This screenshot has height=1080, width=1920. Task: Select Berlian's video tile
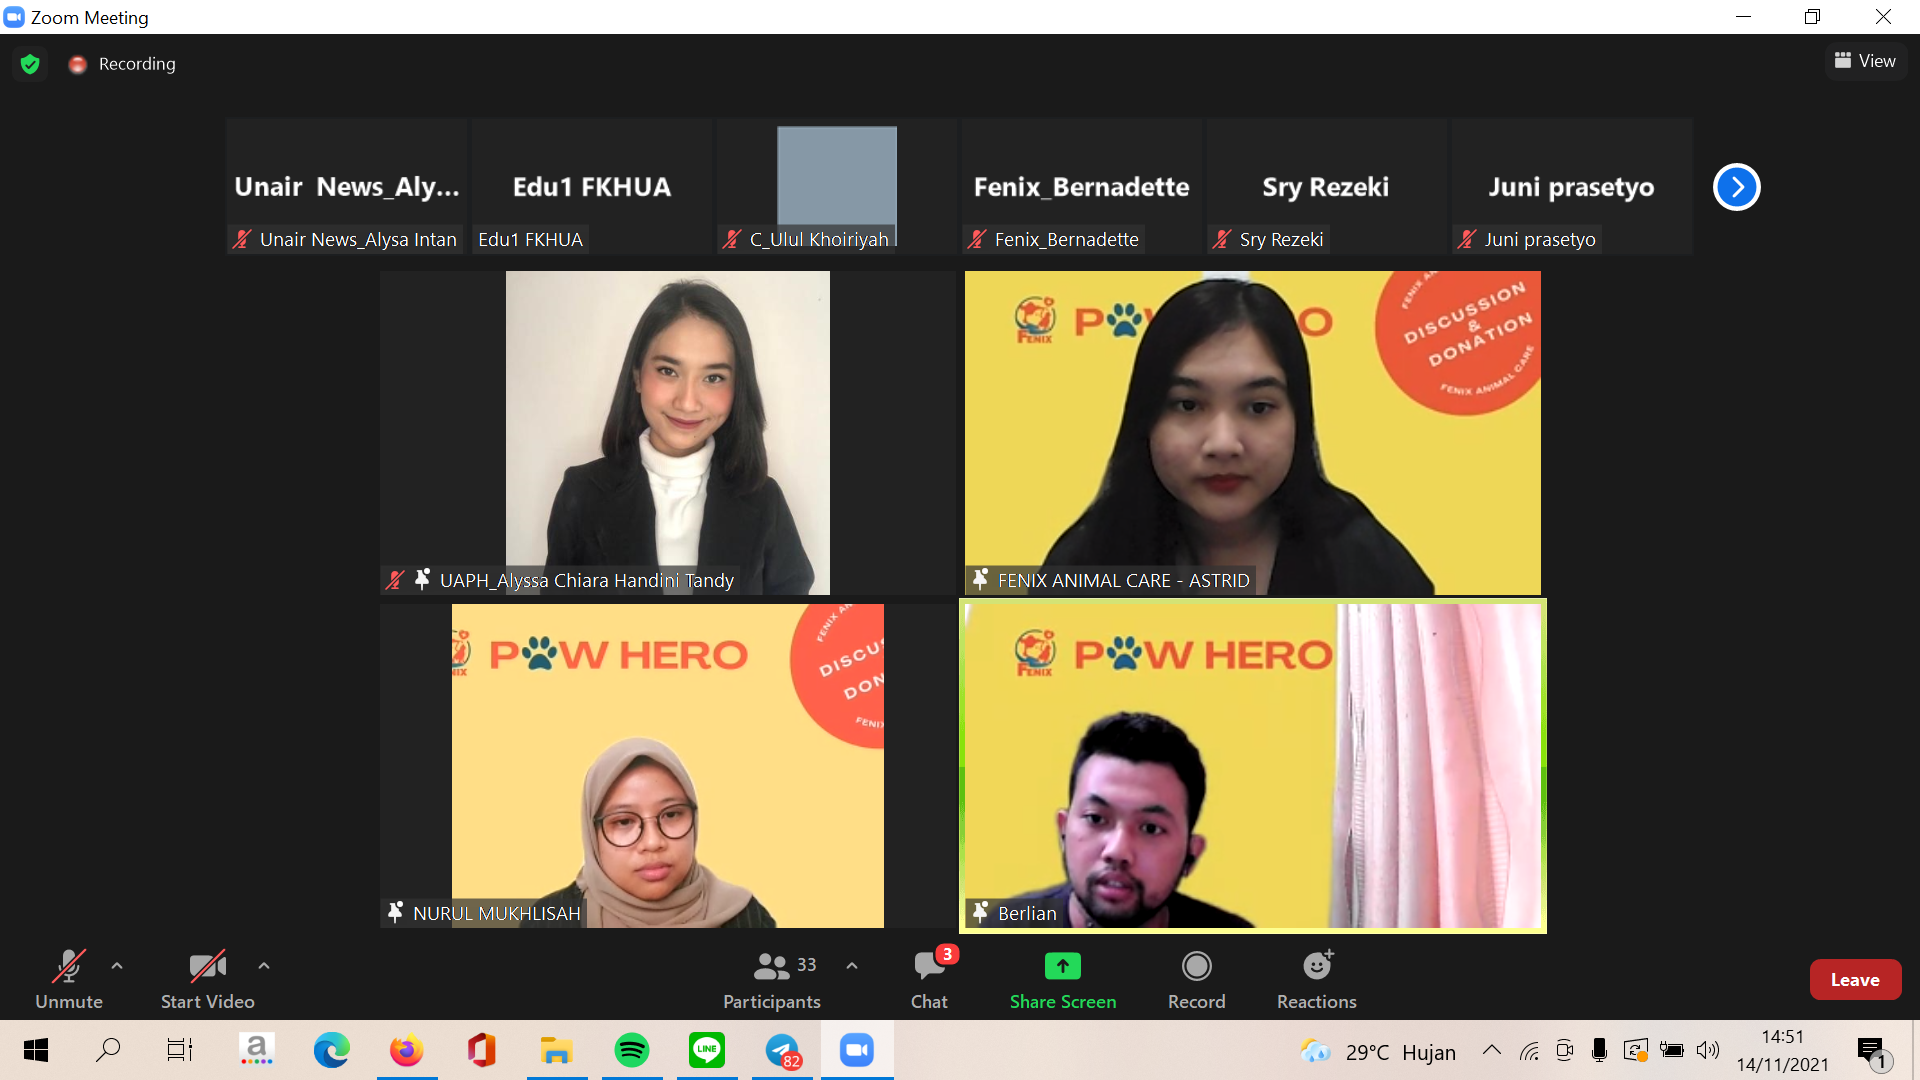tap(1252, 765)
